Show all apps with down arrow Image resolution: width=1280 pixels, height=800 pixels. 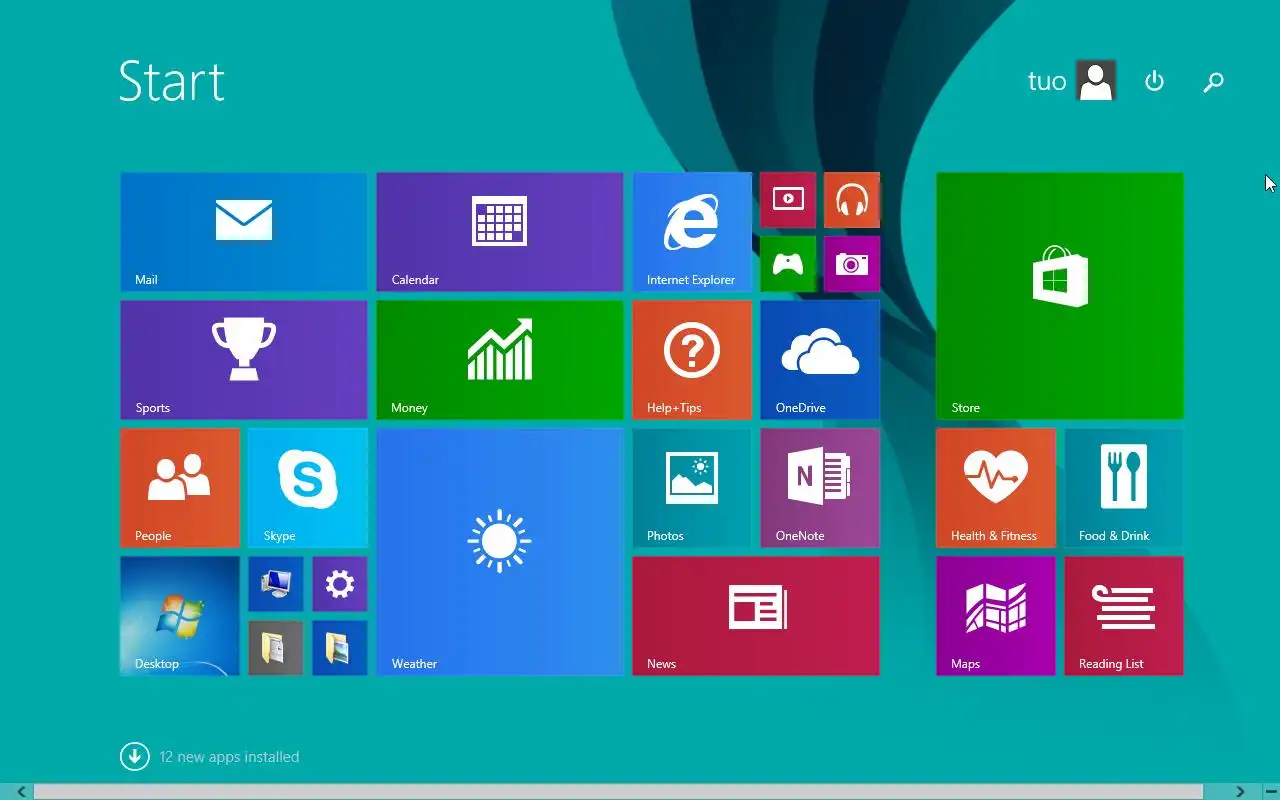[x=135, y=757]
